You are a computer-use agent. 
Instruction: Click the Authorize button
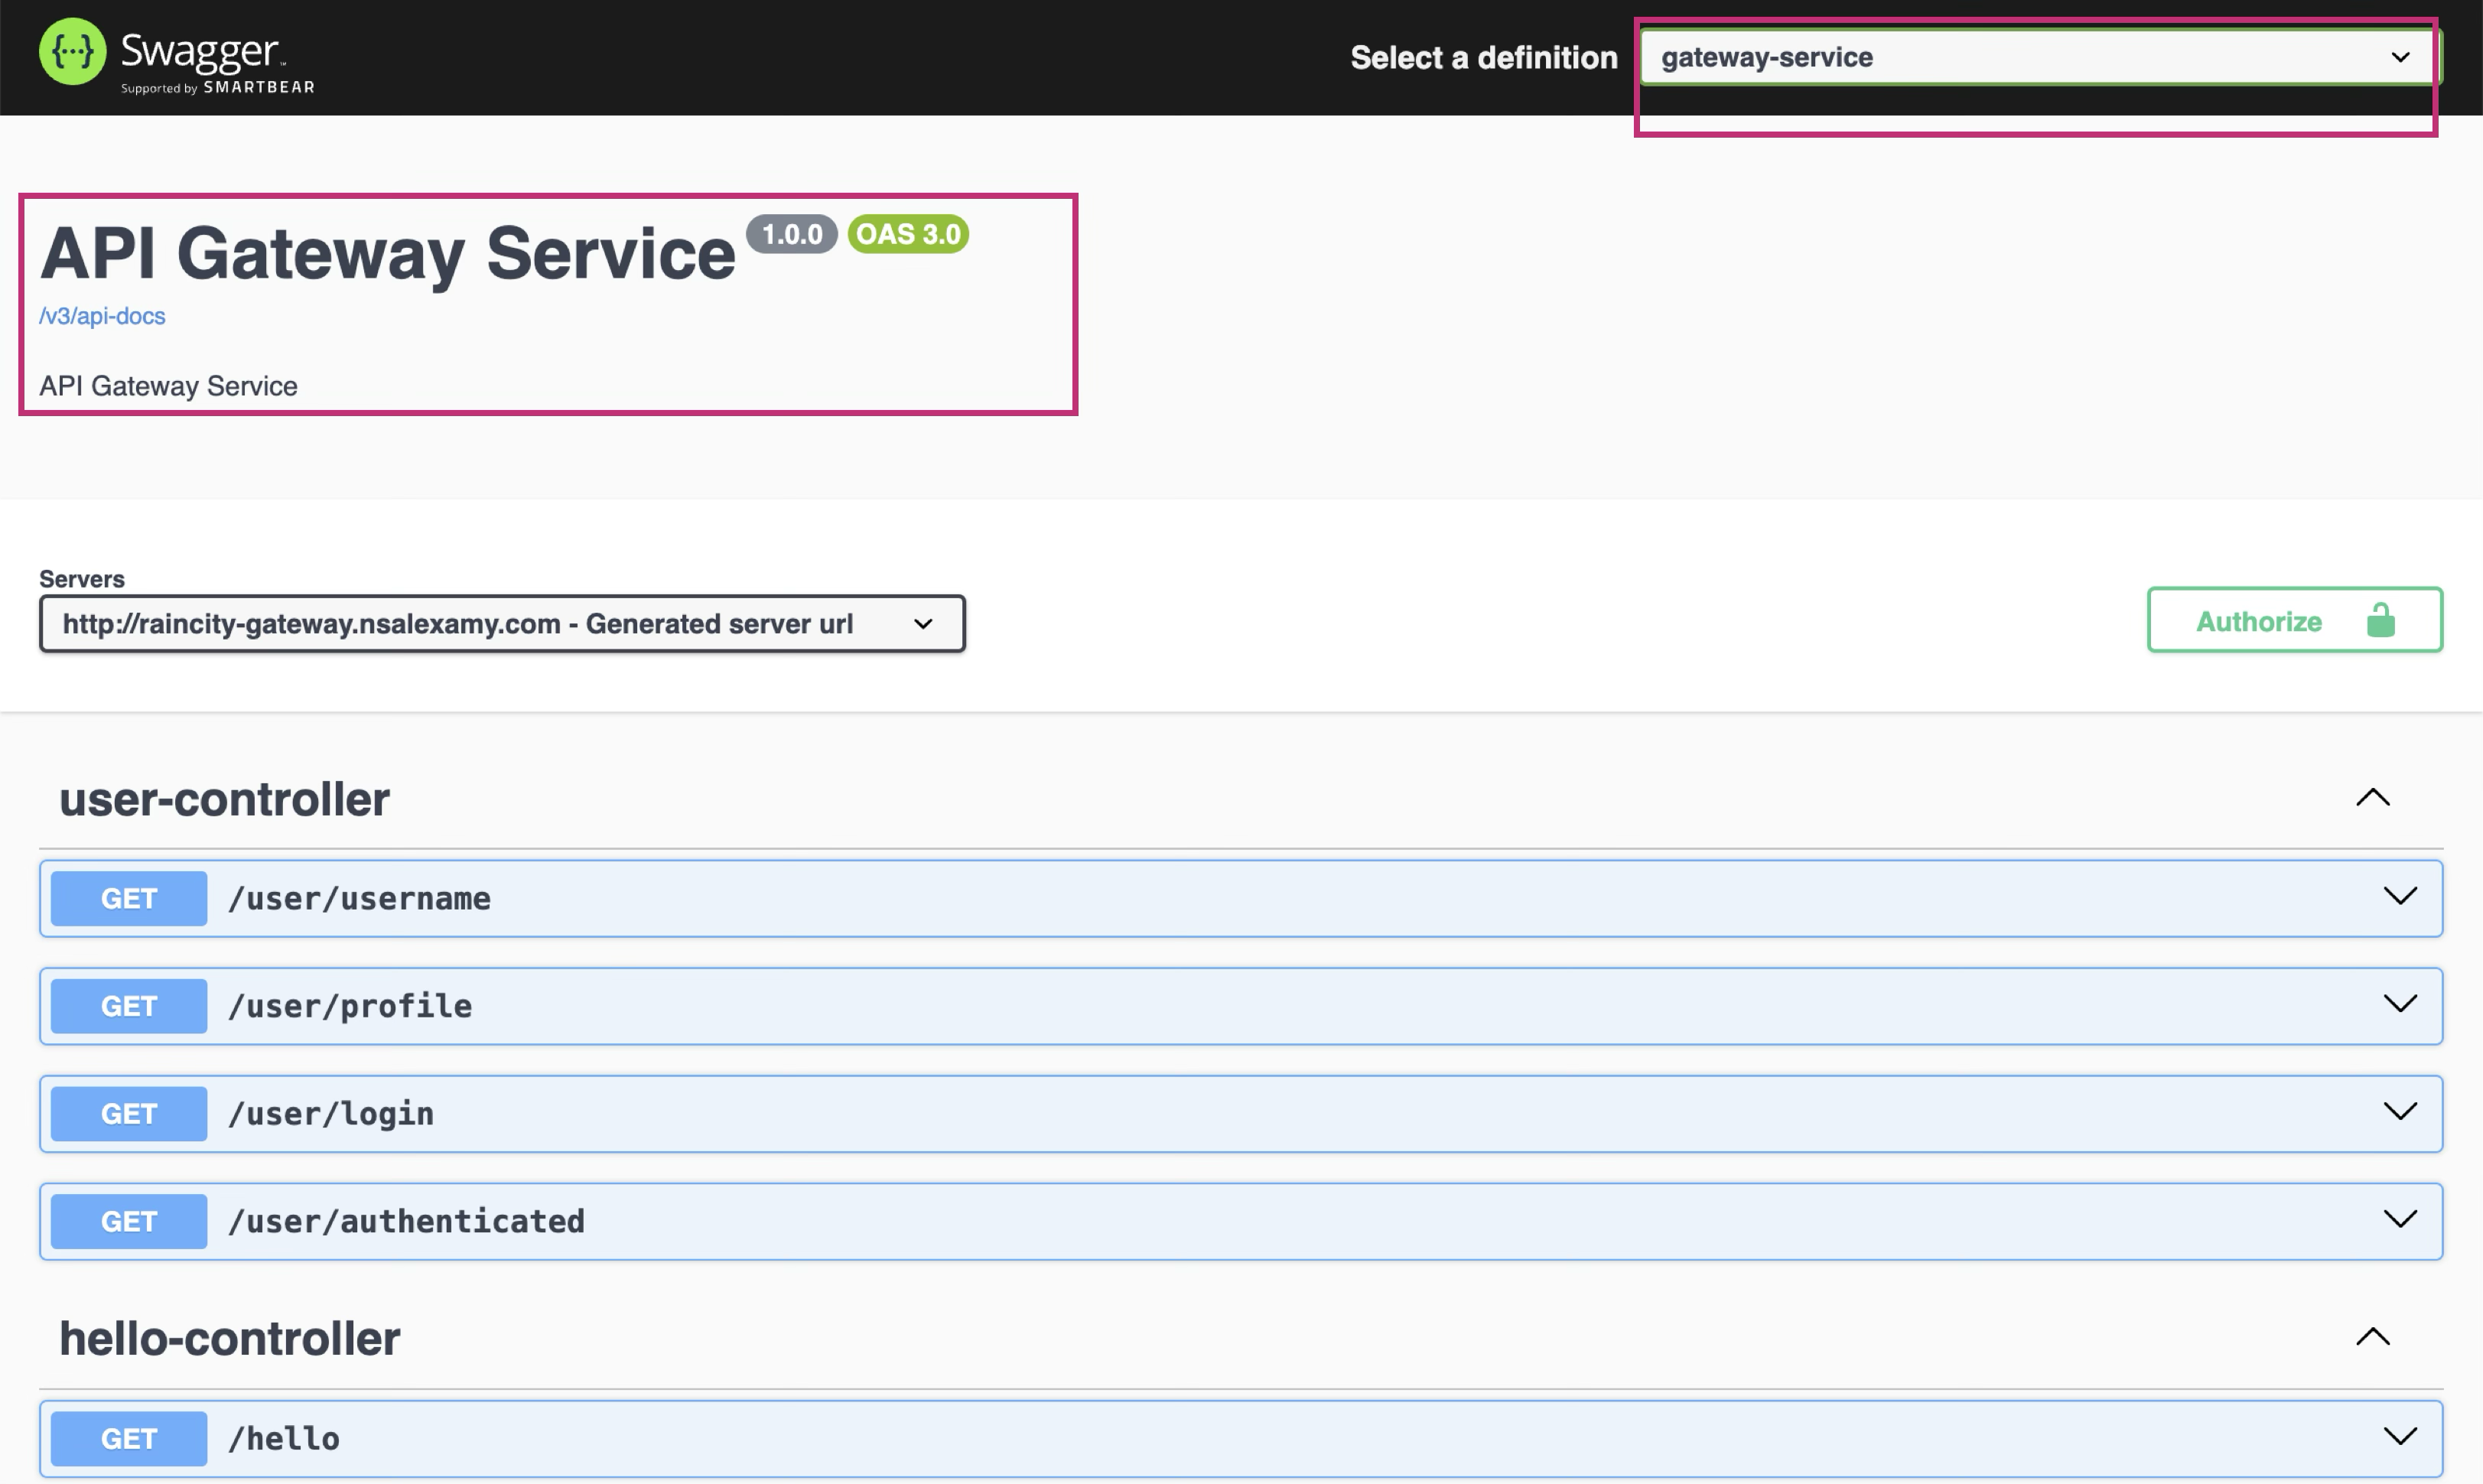(x=2295, y=620)
